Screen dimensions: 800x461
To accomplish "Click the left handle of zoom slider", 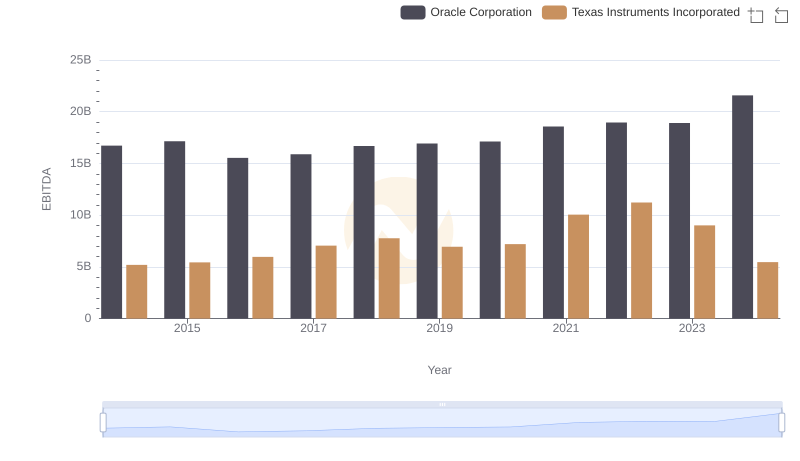I will click(103, 423).
